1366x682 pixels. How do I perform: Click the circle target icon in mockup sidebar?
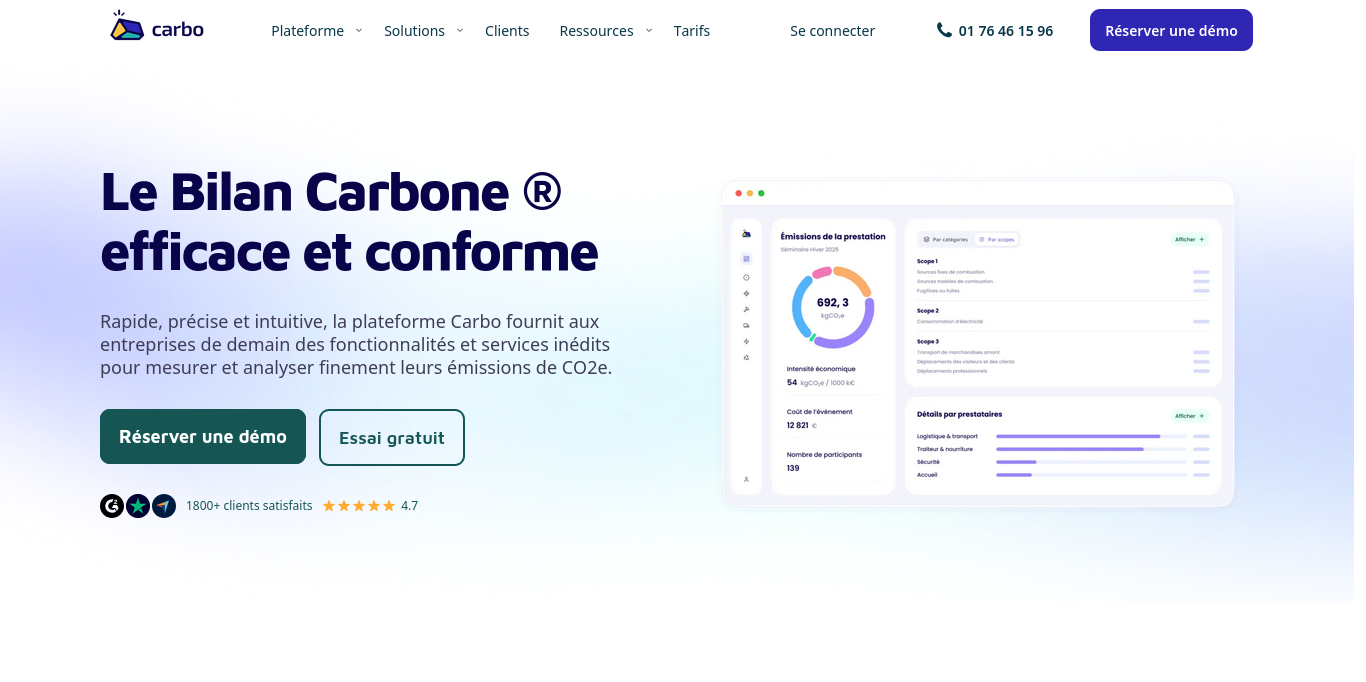click(746, 277)
